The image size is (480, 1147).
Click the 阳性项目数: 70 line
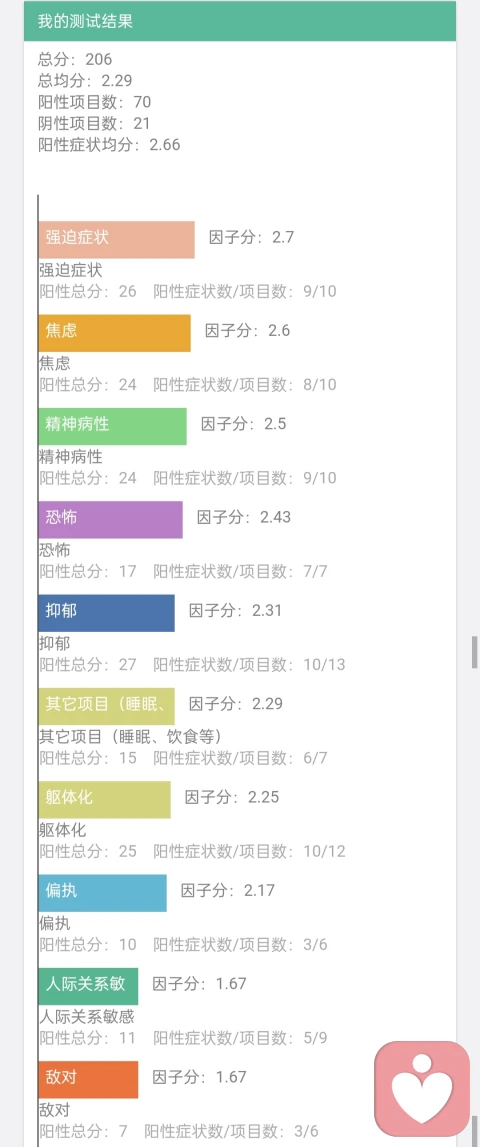pyautogui.click(x=94, y=102)
